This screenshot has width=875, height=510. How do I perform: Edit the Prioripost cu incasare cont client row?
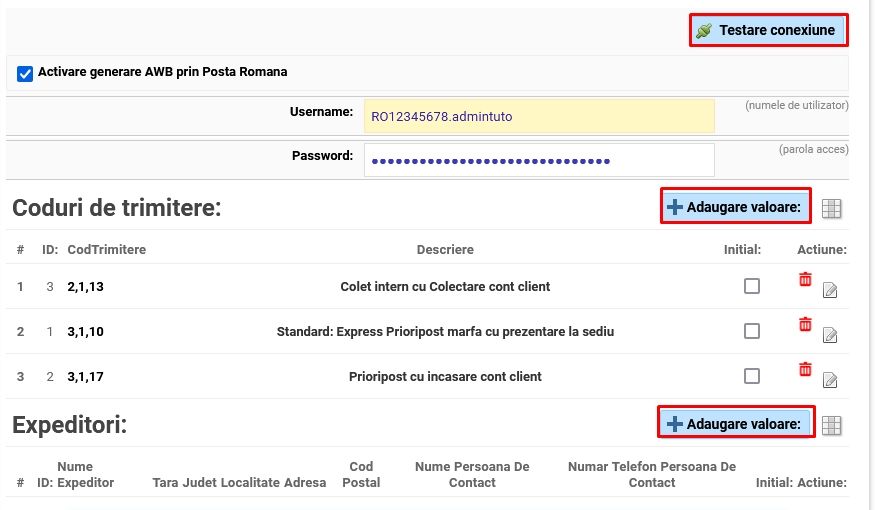830,380
